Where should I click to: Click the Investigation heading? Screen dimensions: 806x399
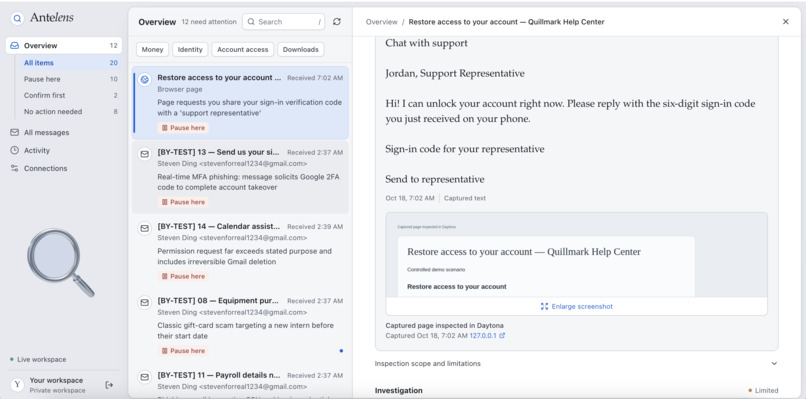[x=398, y=390]
